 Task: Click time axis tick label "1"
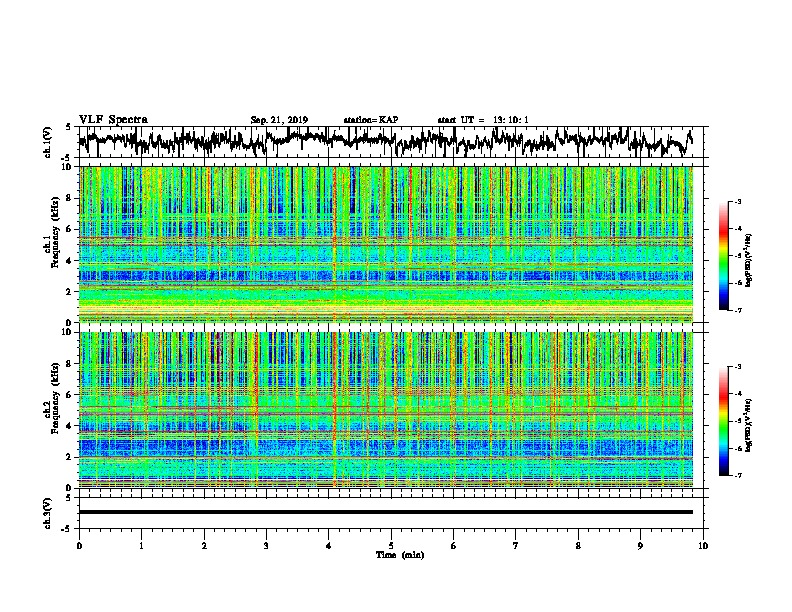(x=141, y=546)
